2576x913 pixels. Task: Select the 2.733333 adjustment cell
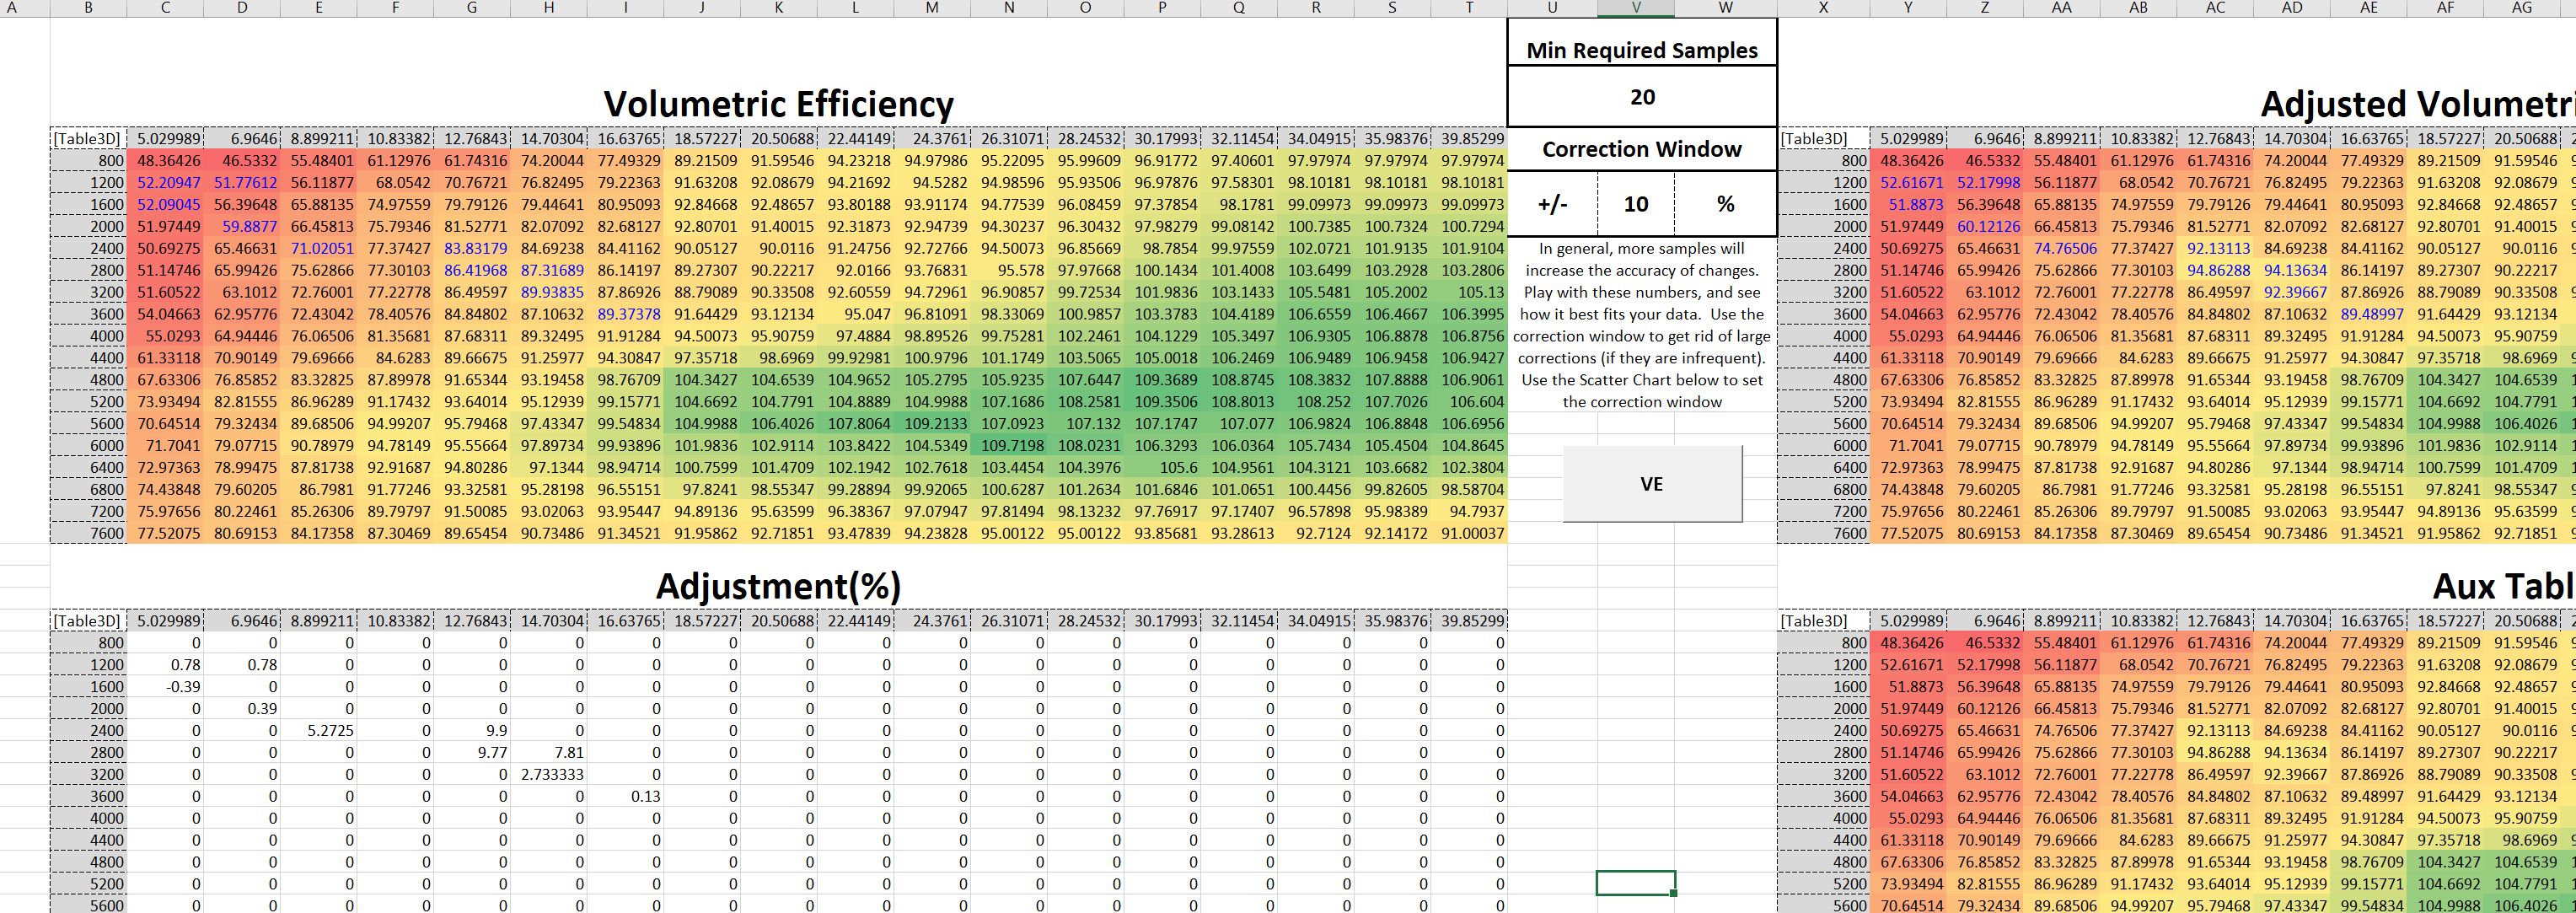click(552, 775)
